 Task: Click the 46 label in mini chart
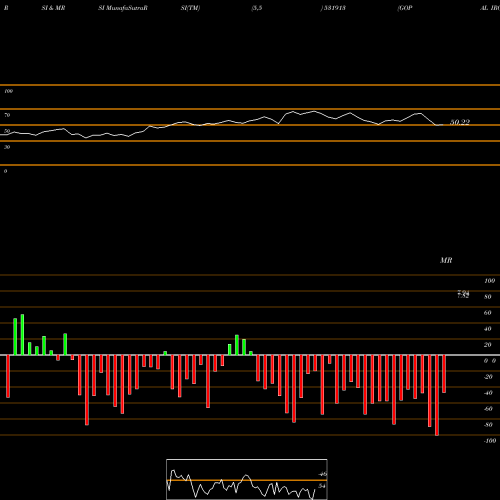323,474
